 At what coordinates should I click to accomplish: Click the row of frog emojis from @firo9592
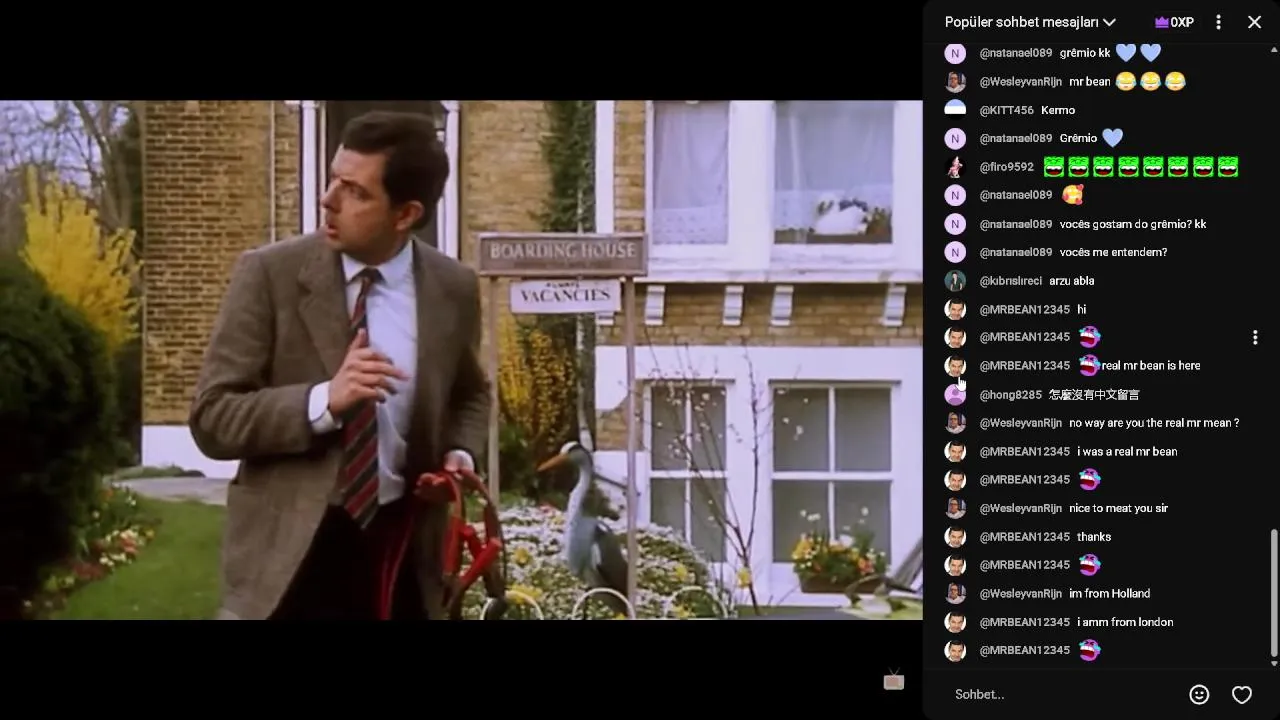click(1141, 167)
